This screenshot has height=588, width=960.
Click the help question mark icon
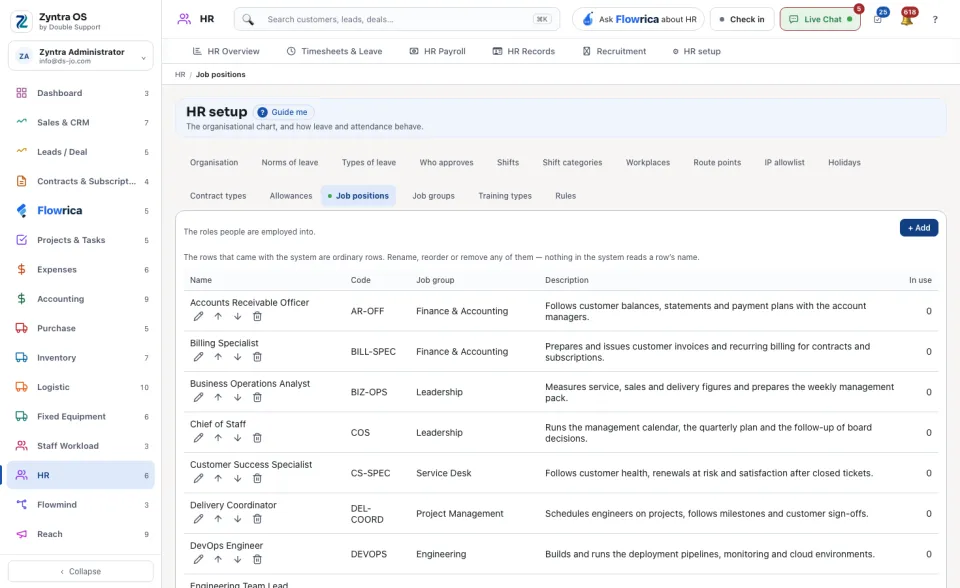(935, 20)
